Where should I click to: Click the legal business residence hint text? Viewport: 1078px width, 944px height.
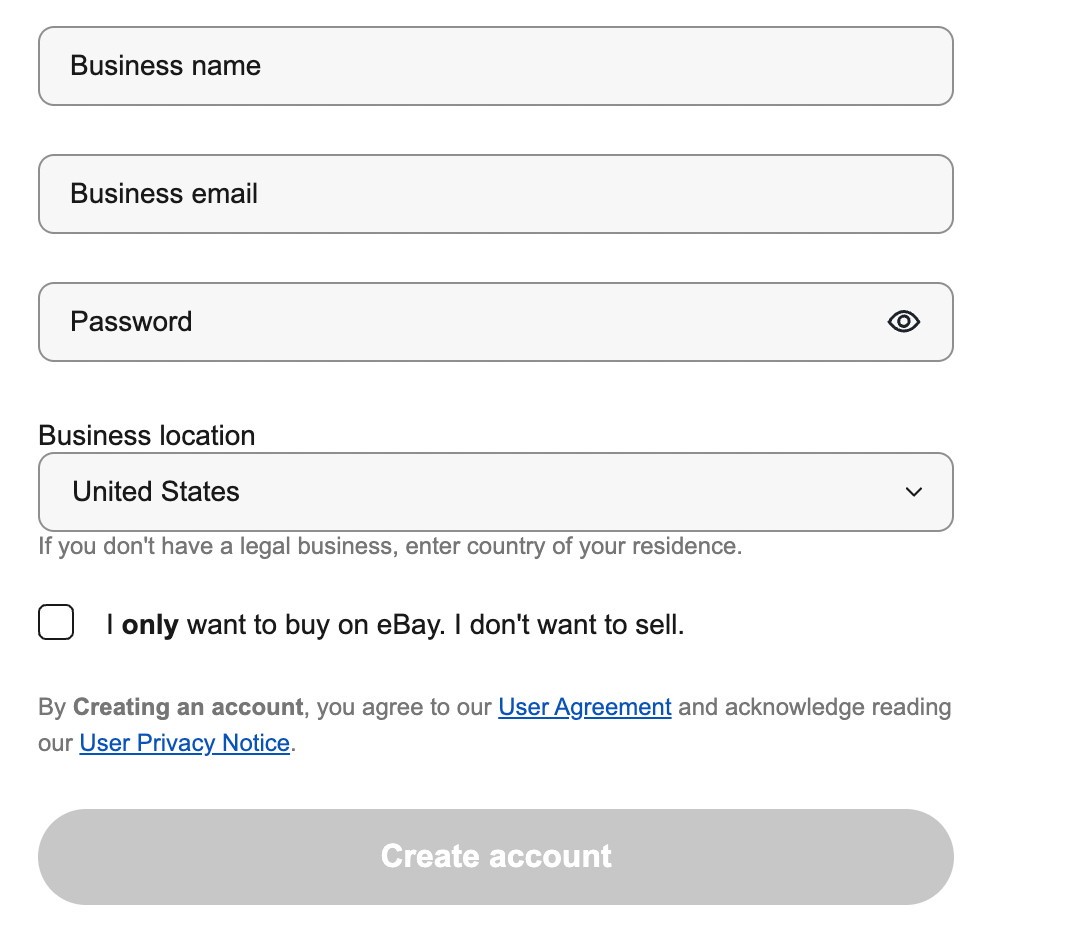390,546
